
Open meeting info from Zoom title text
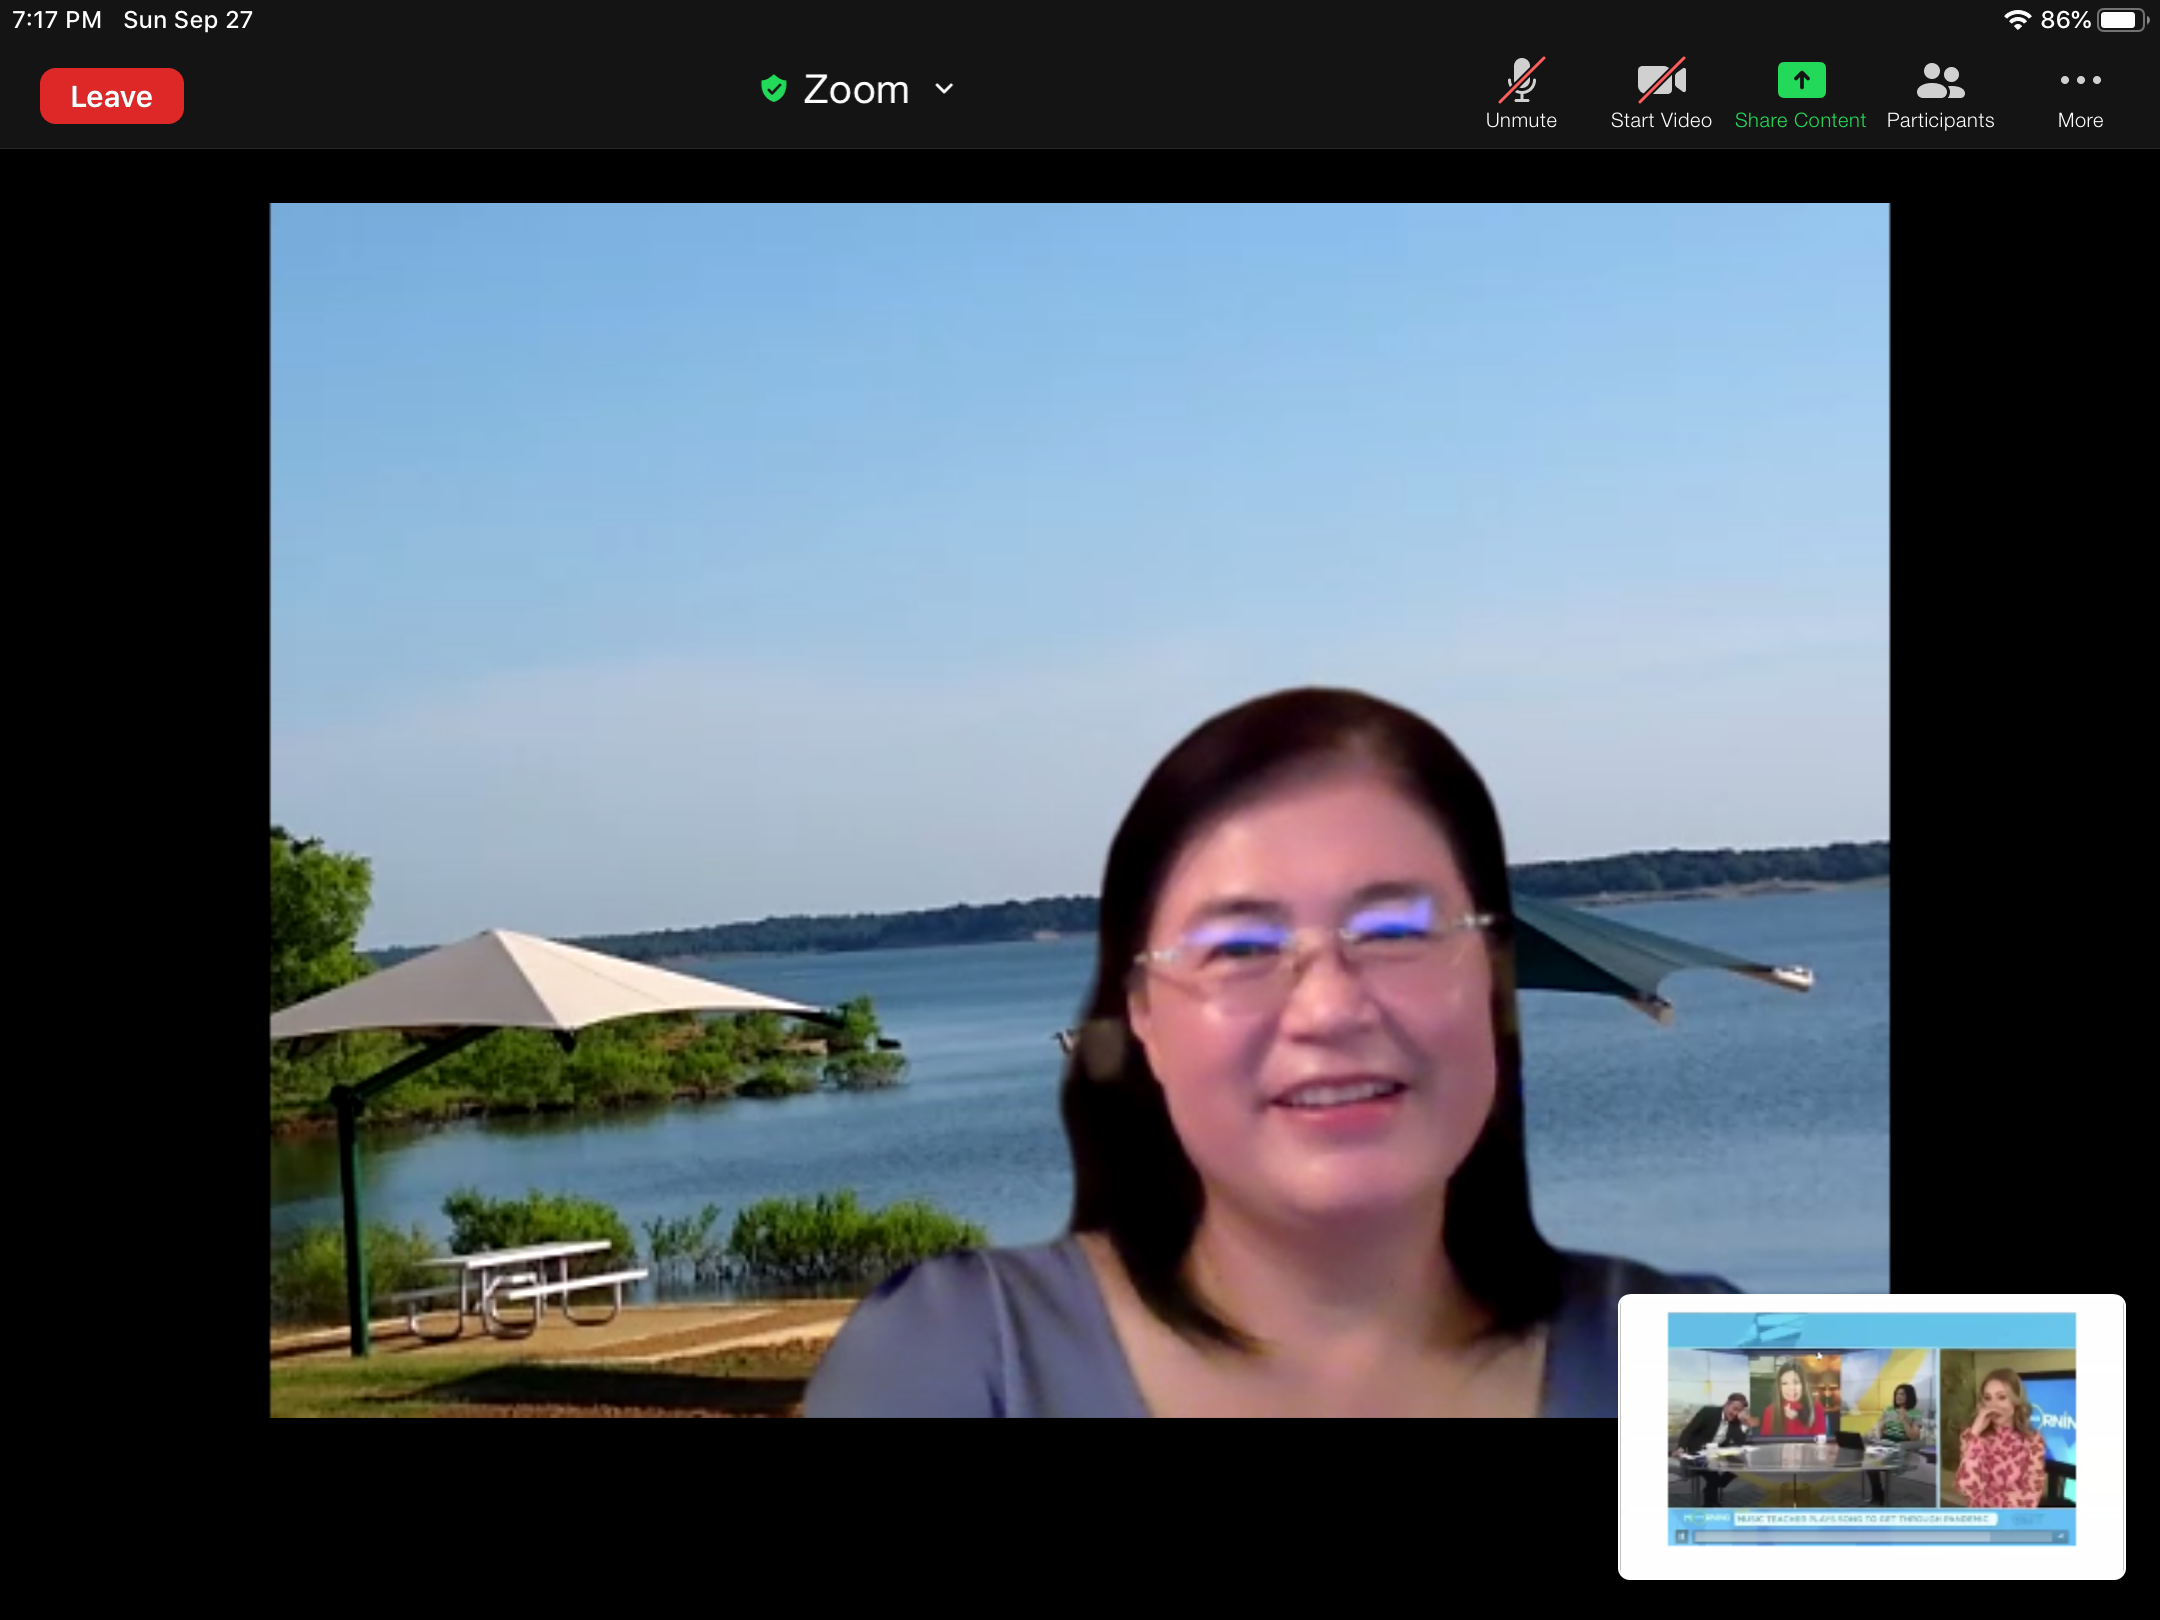pyautogui.click(x=856, y=89)
